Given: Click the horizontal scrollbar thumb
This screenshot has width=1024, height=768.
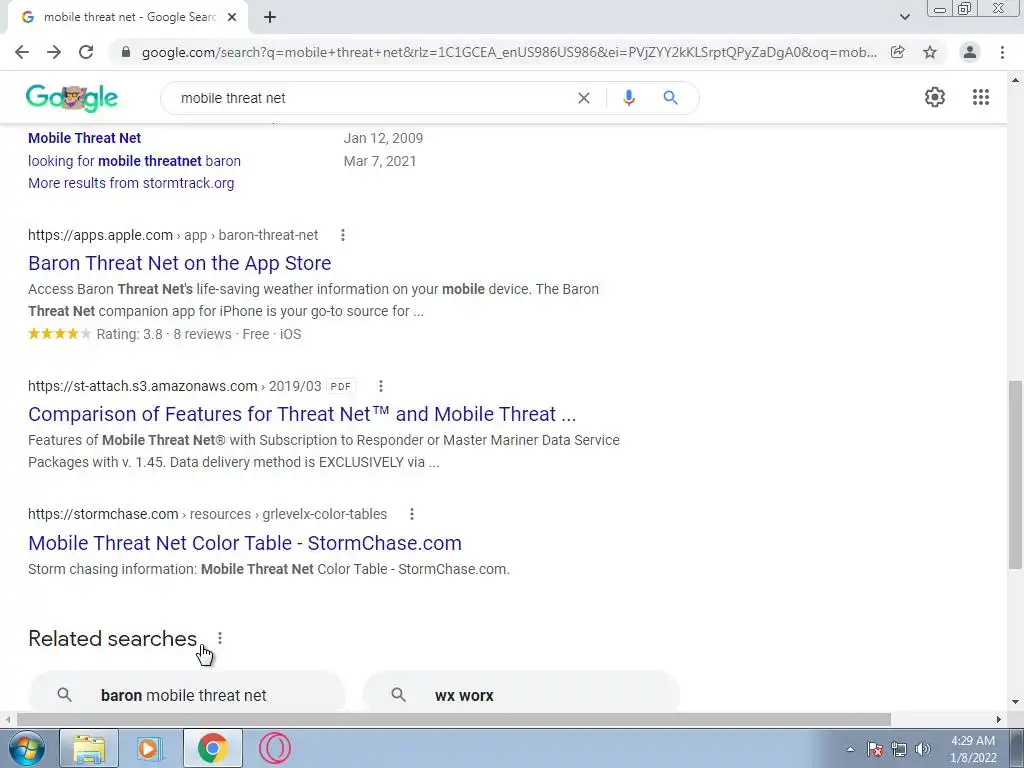Looking at the screenshot, I should [x=454, y=720].
